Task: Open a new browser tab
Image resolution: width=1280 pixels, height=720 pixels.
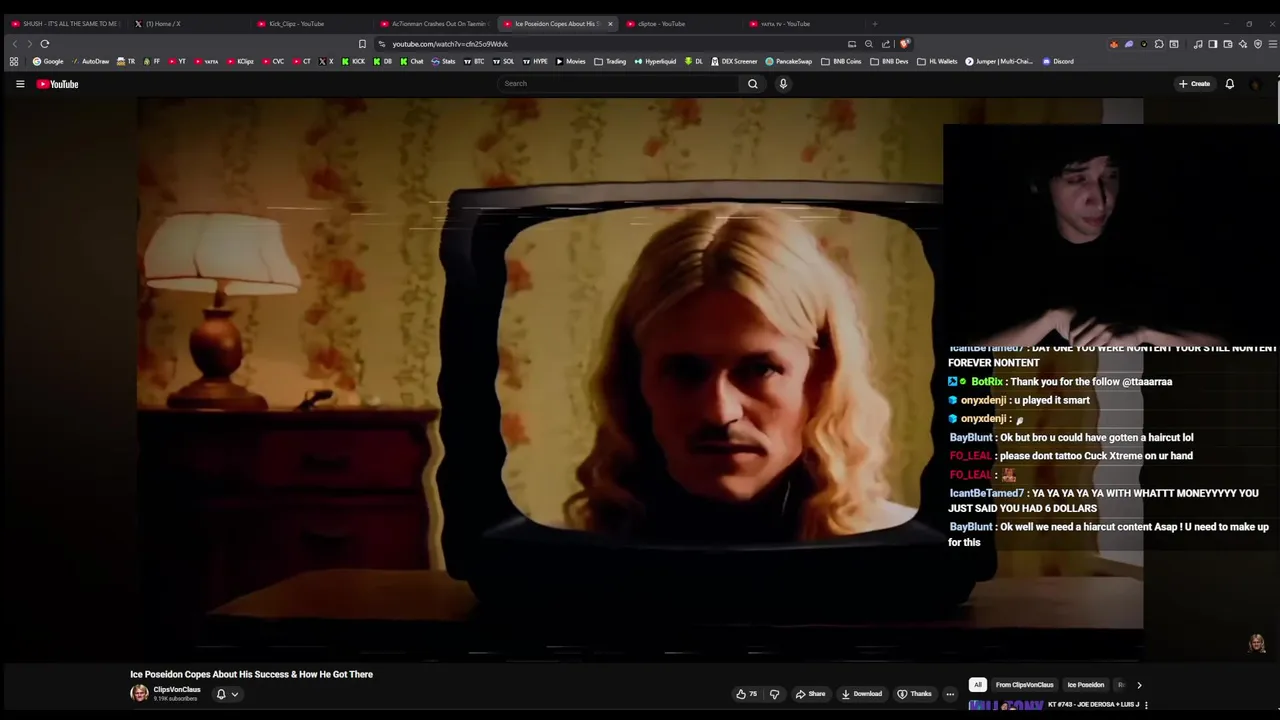Action: click(875, 24)
